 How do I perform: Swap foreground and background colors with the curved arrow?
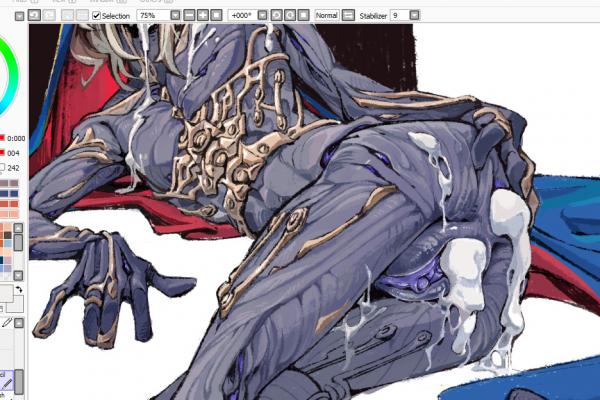point(18,290)
